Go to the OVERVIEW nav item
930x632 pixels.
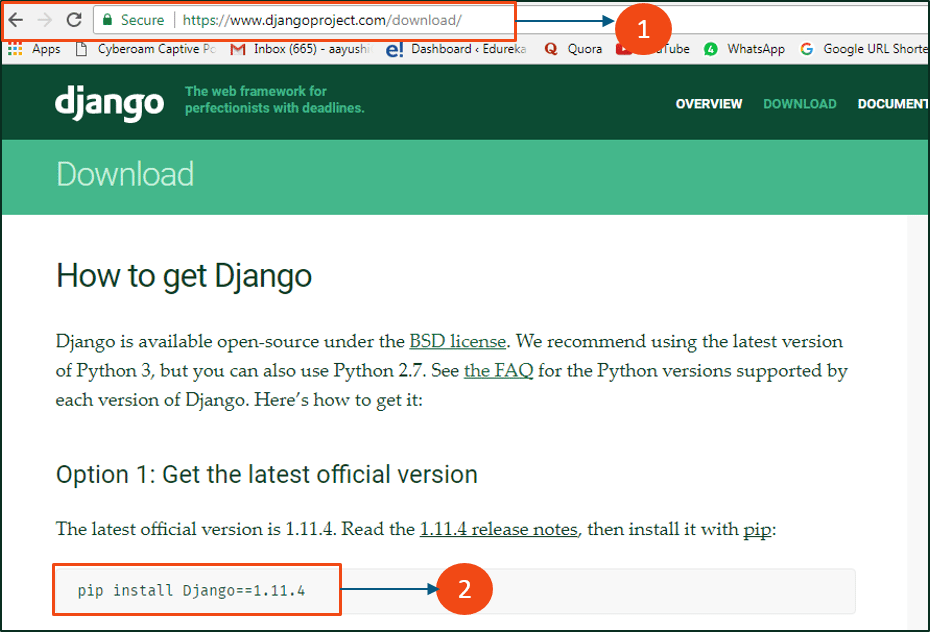click(709, 104)
